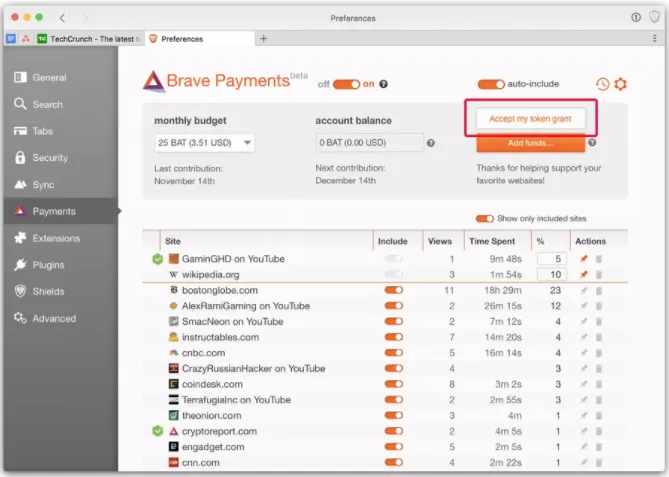Click Accept my token grant button

point(530,119)
